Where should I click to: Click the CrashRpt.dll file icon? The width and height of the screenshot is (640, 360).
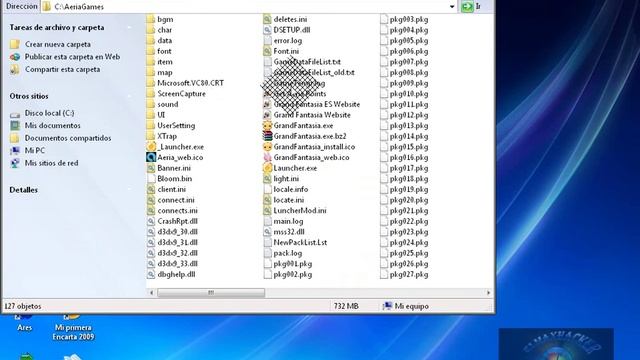point(151,221)
